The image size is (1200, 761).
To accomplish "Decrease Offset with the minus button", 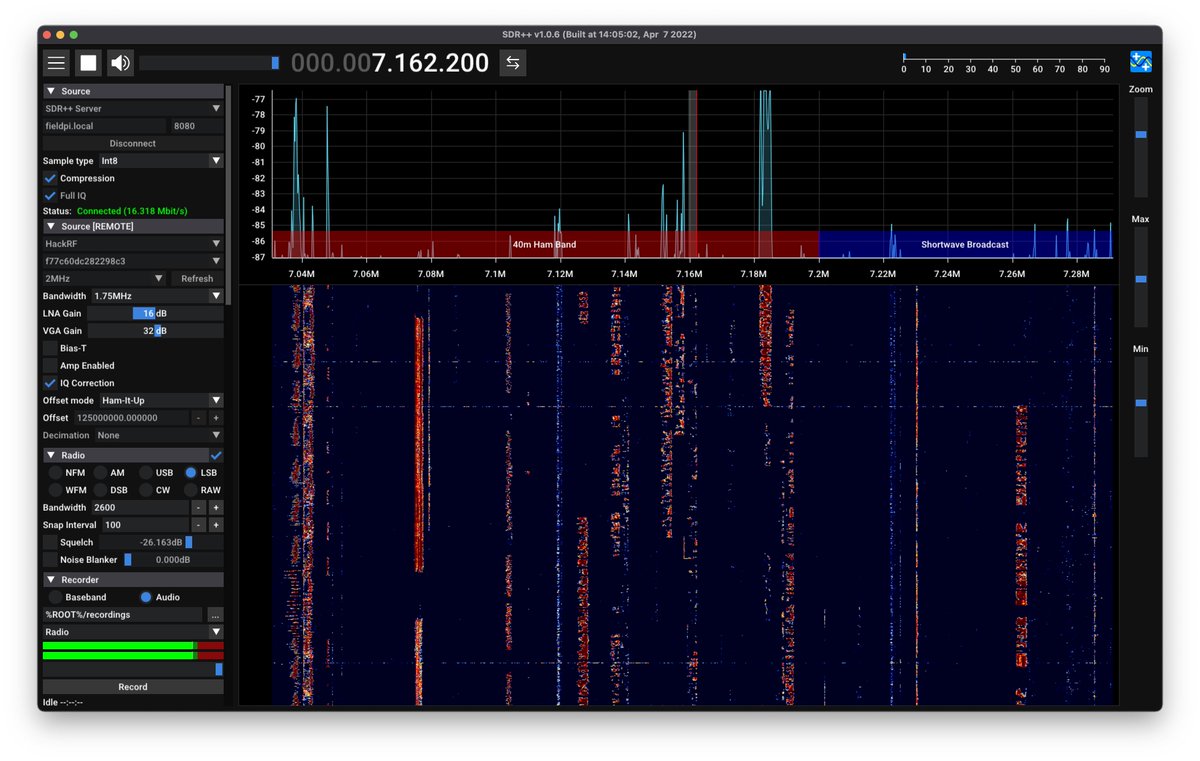I will coord(199,418).
